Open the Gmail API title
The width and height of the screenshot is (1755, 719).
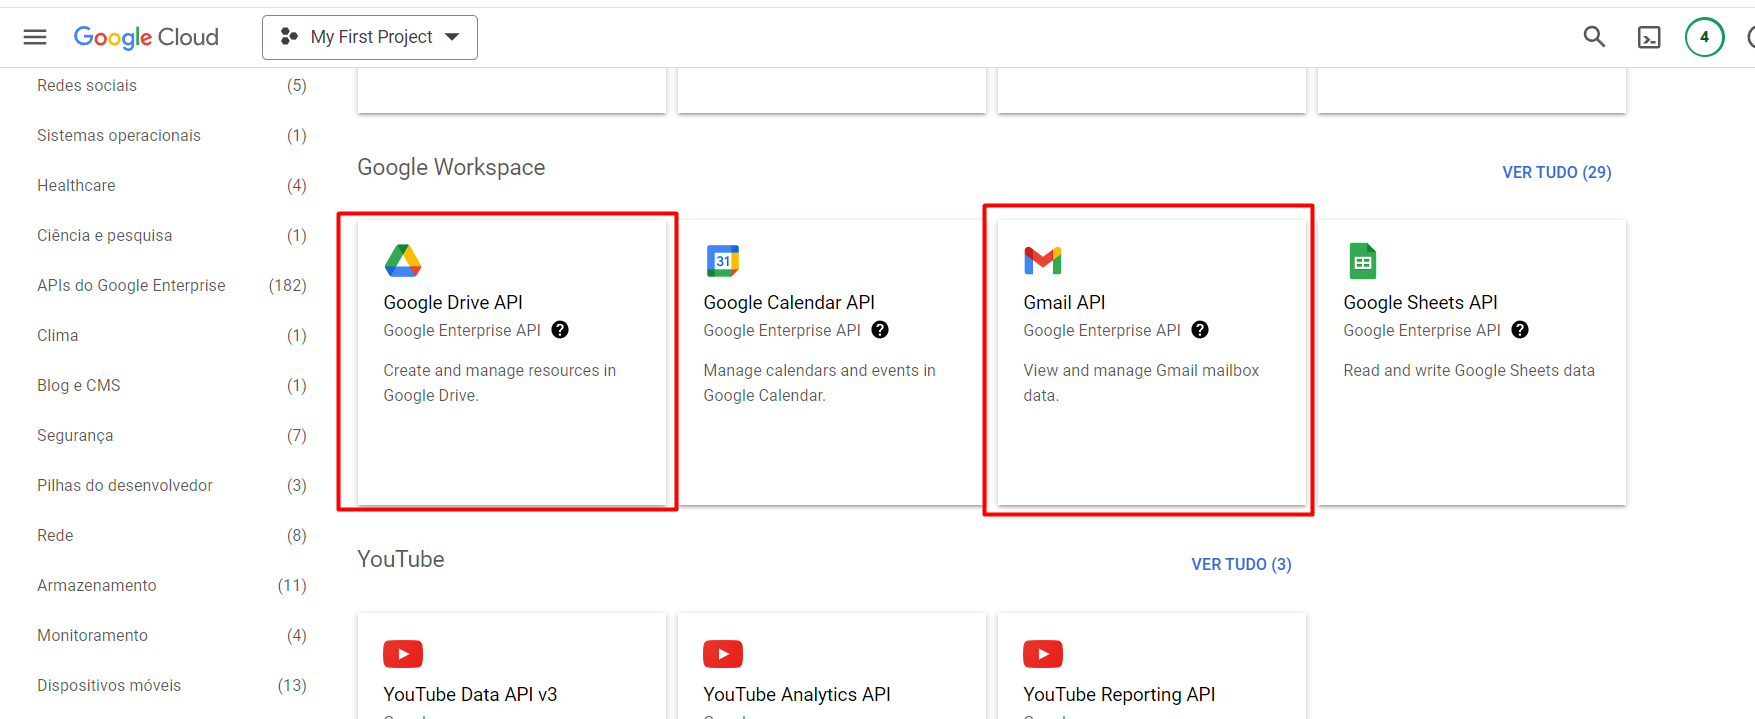1064,302
